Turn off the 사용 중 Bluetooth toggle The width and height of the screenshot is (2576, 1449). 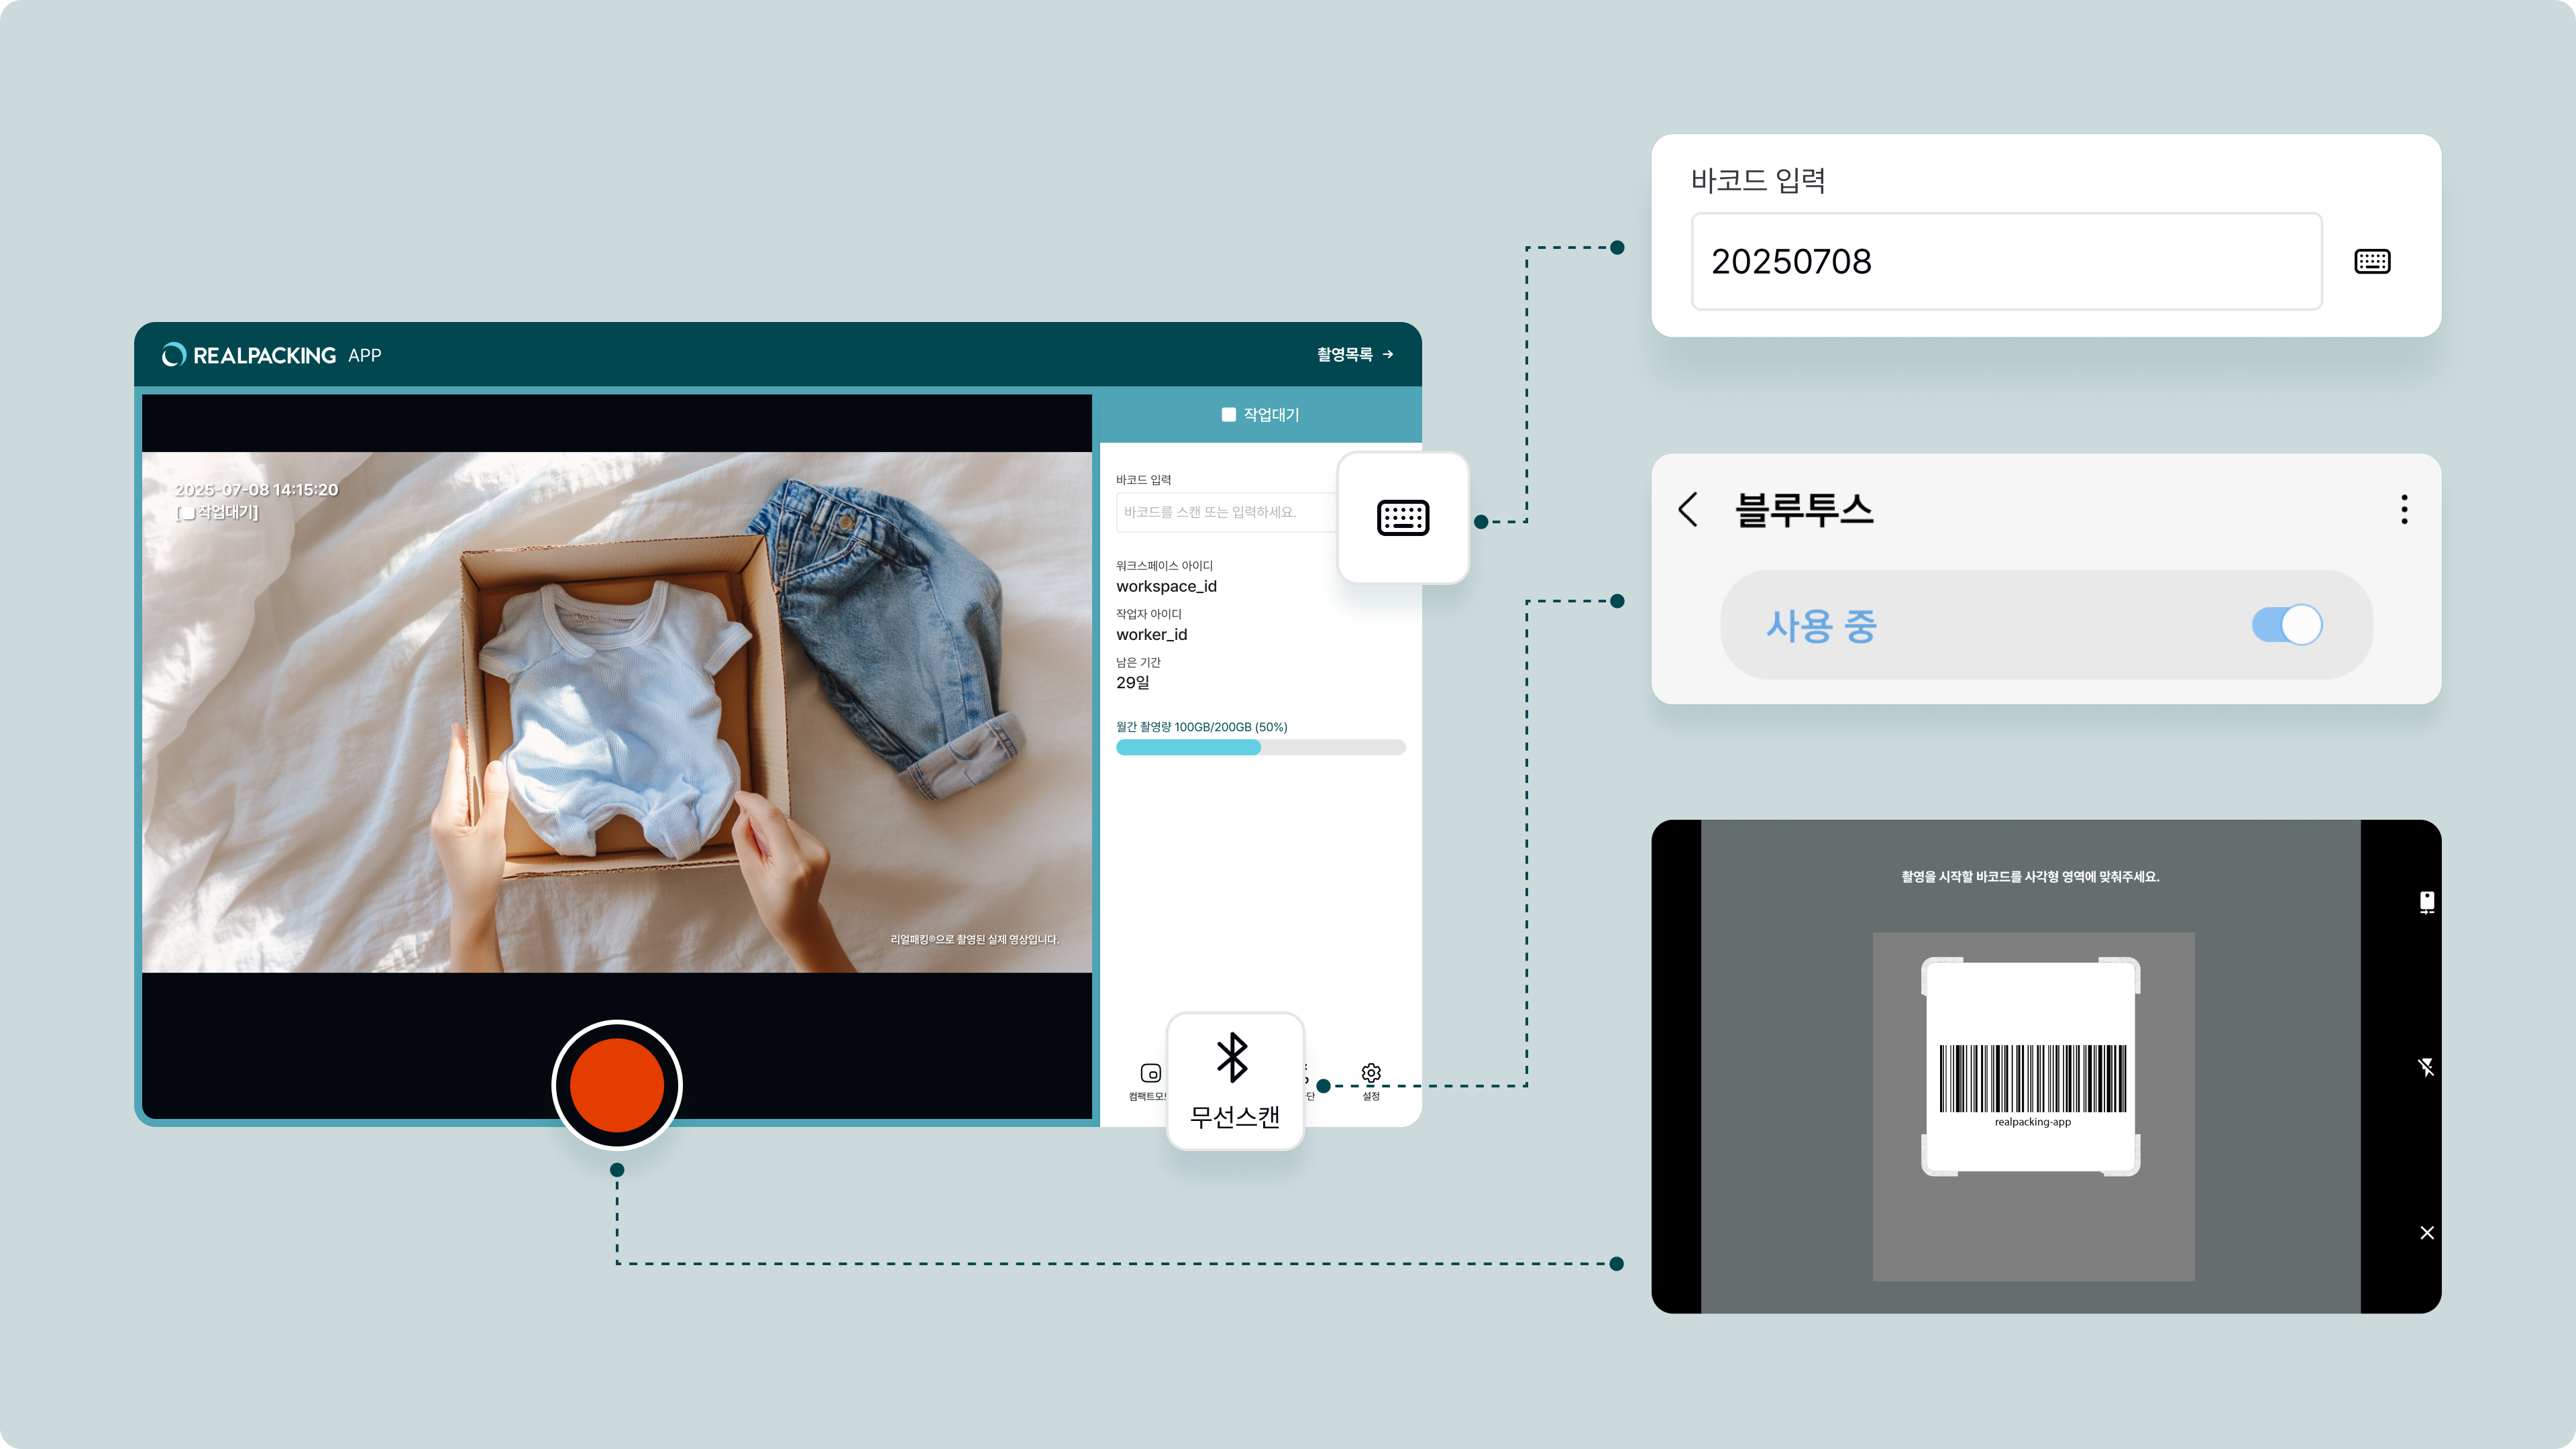pos(2286,625)
